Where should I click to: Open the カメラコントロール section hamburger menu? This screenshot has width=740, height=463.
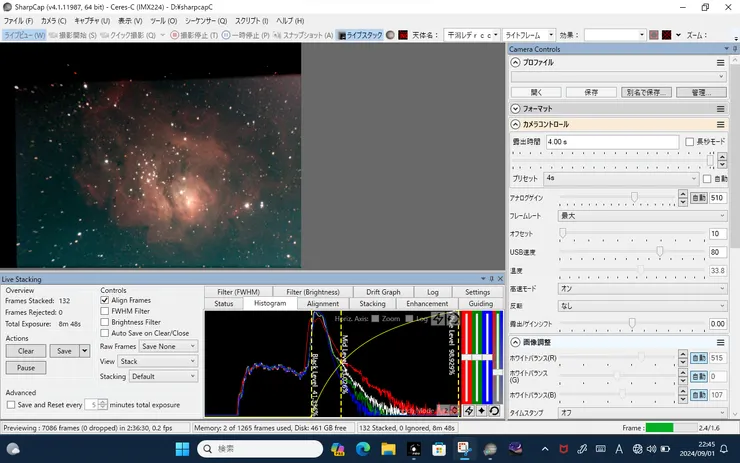(x=720, y=125)
